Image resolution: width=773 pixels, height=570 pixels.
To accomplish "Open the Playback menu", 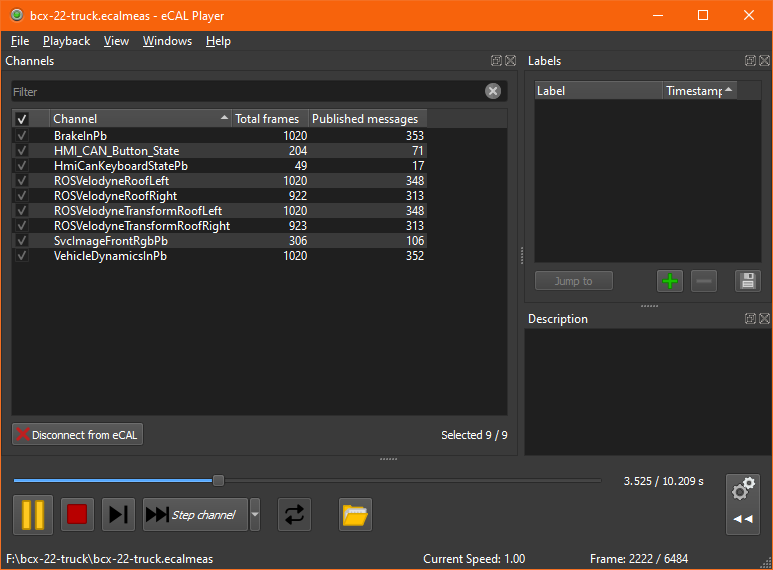I will pyautogui.click(x=67, y=41).
